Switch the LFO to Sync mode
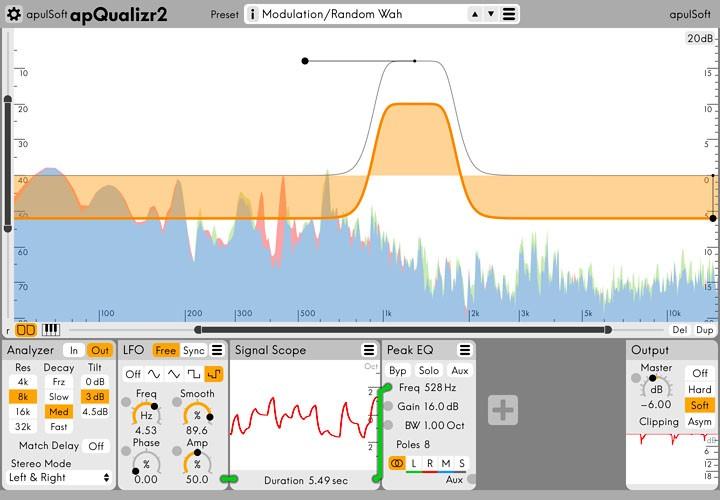 [193, 351]
